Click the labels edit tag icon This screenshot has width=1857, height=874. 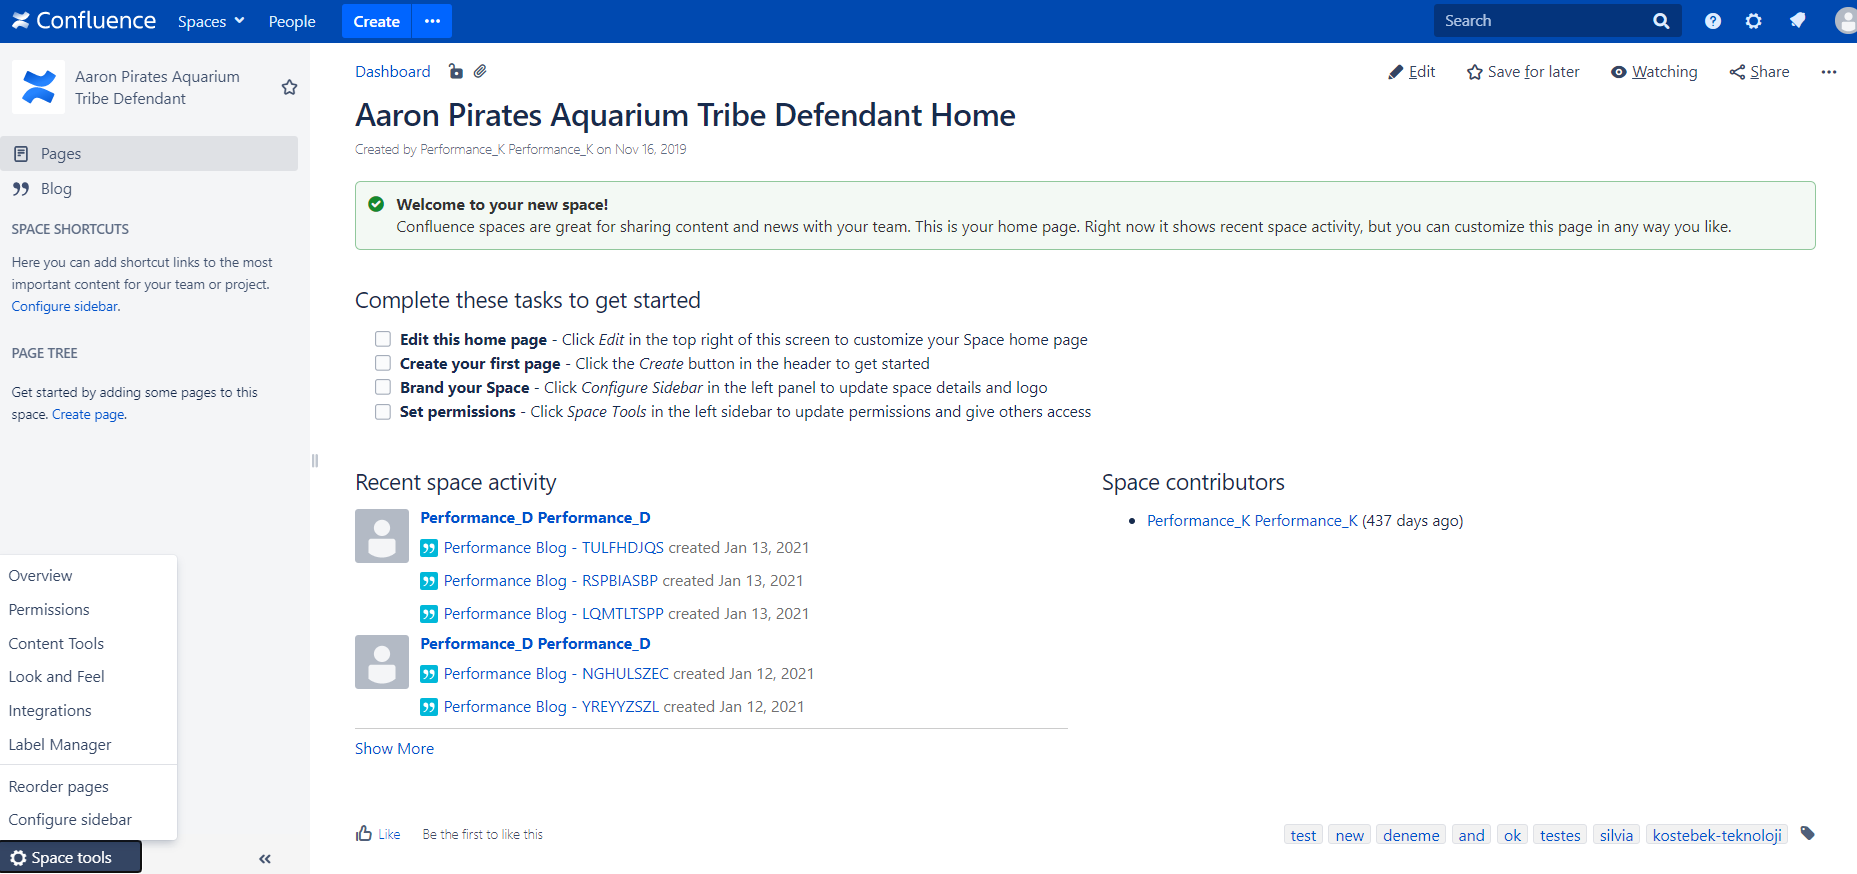(x=1808, y=834)
